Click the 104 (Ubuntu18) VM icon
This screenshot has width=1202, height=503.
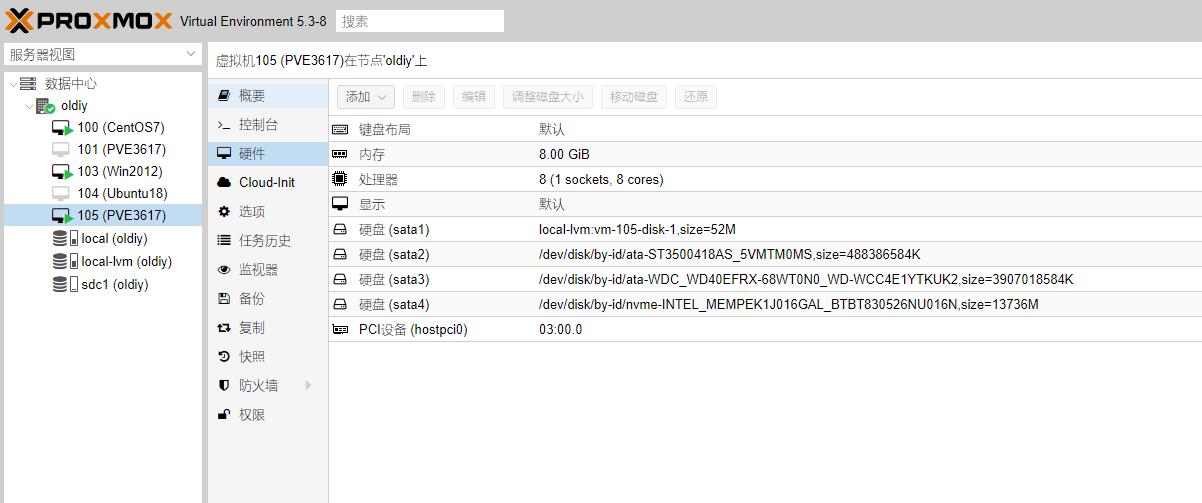coord(62,194)
